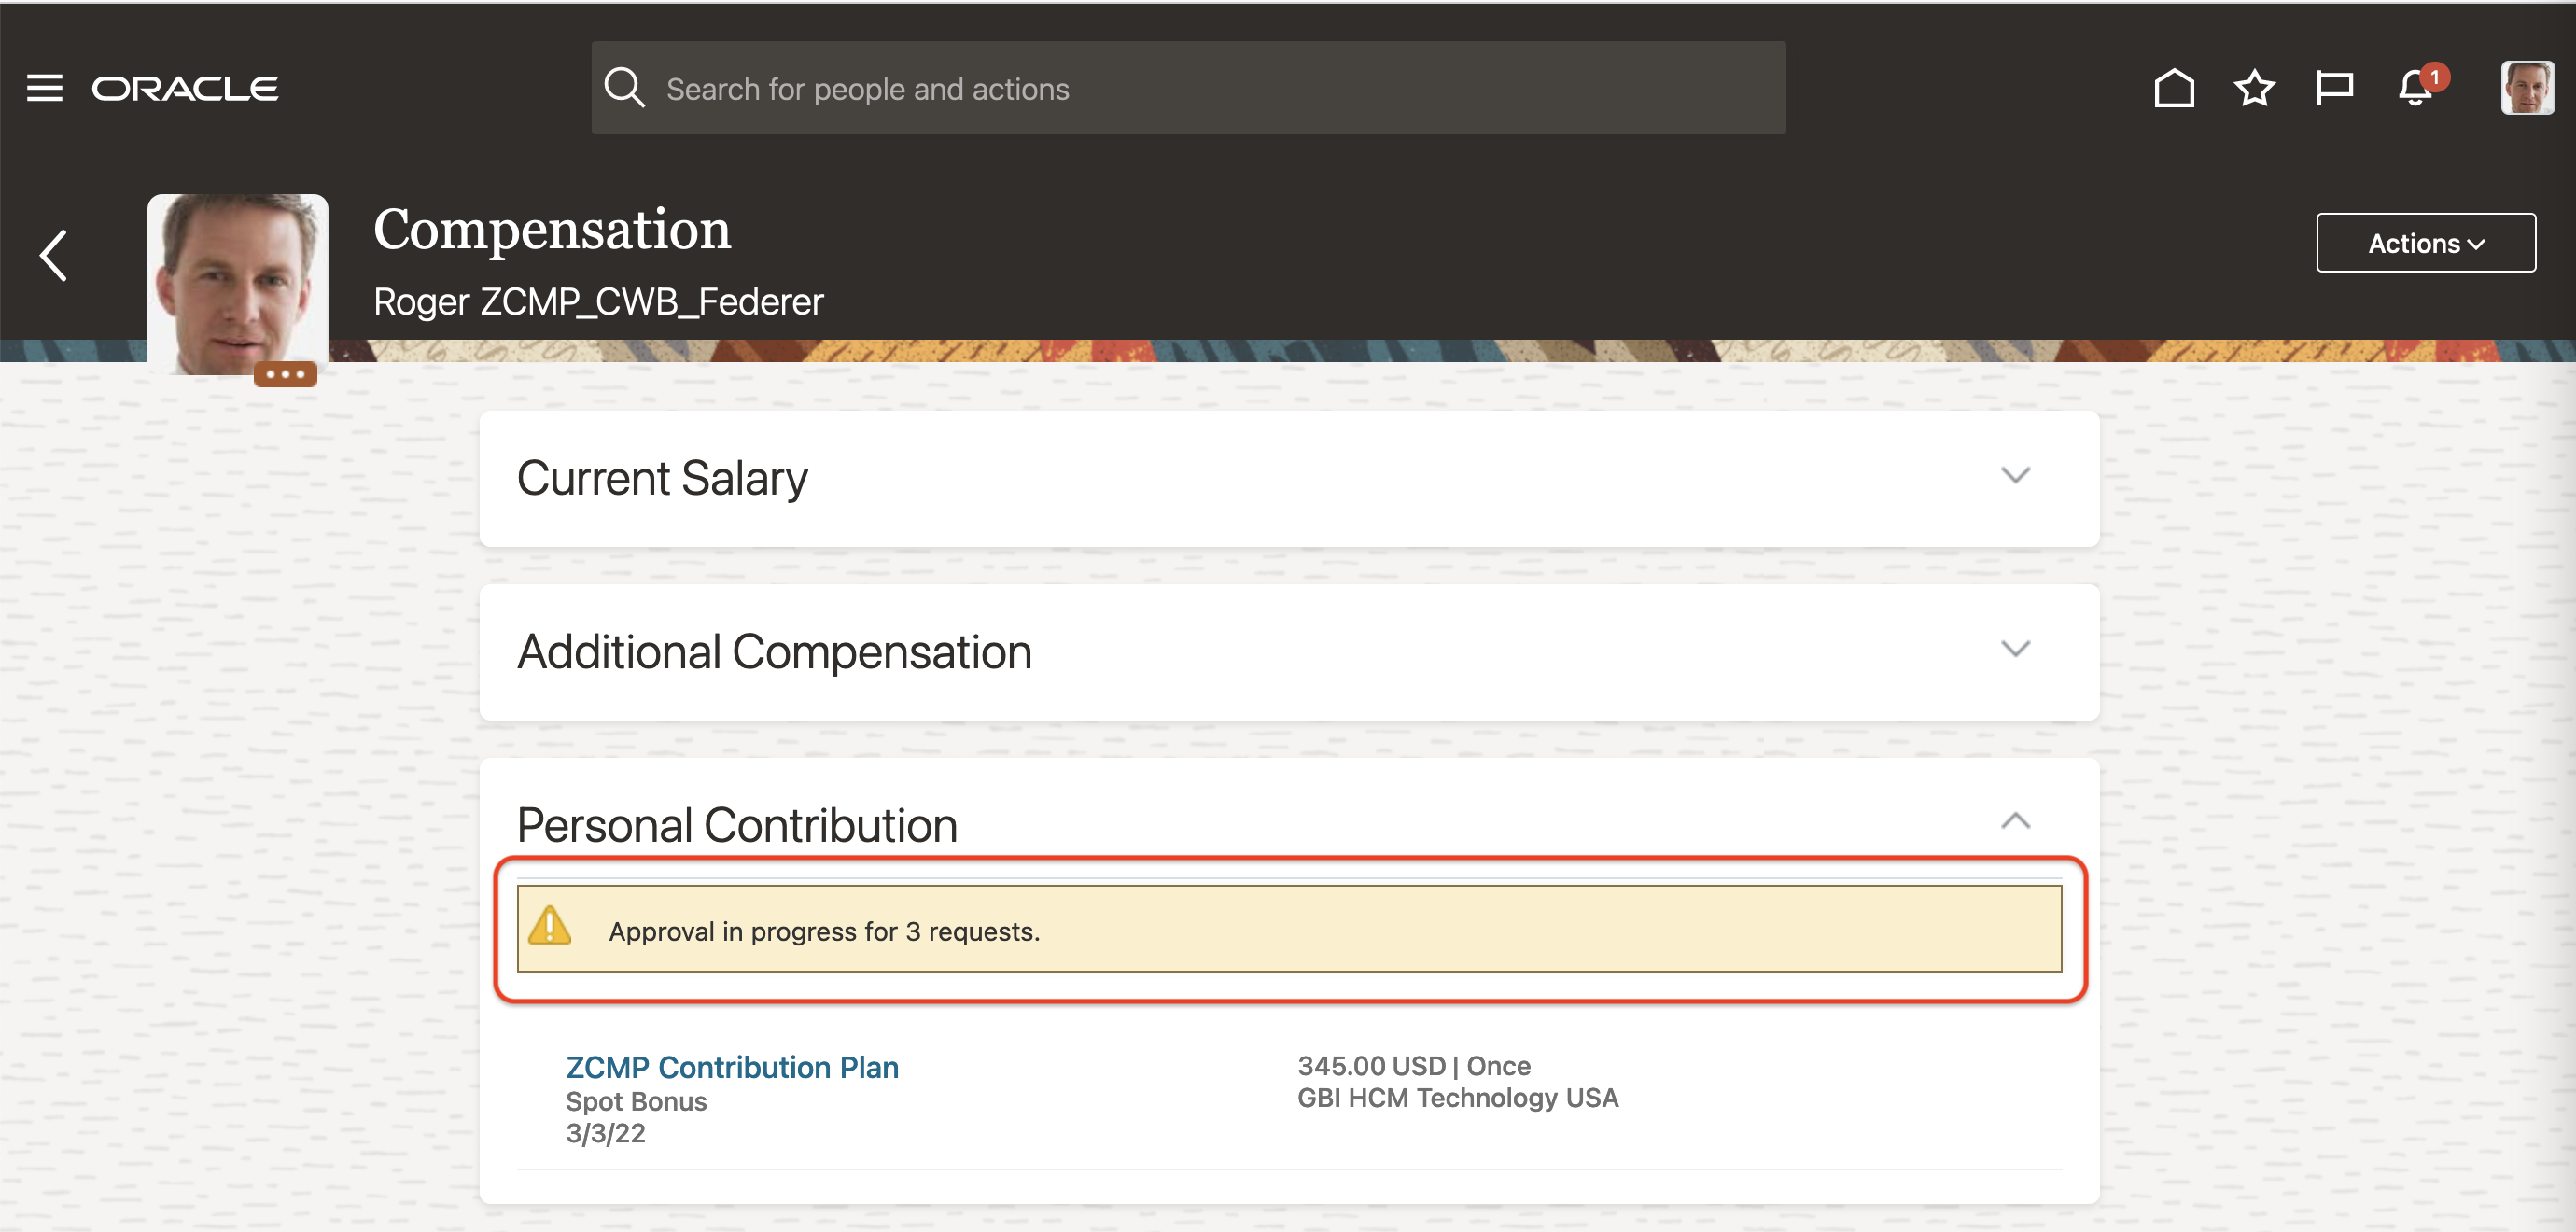
Task: Click Roger Federer's profile photo
Action: [237, 280]
